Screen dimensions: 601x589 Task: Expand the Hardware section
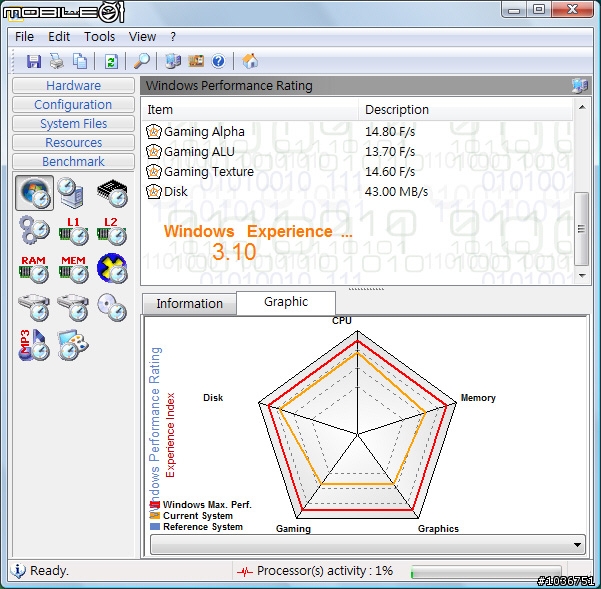(x=73, y=85)
